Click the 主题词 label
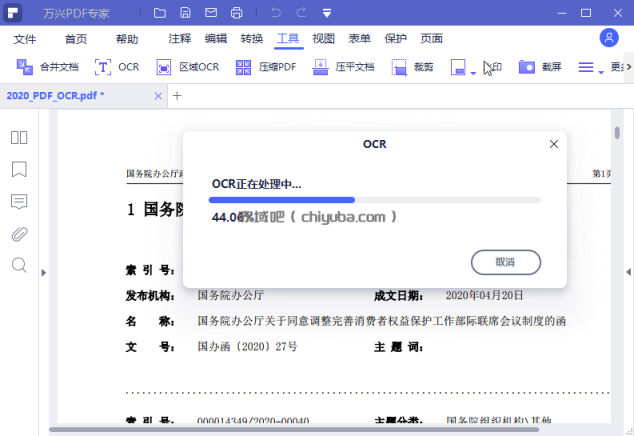 click(398, 347)
